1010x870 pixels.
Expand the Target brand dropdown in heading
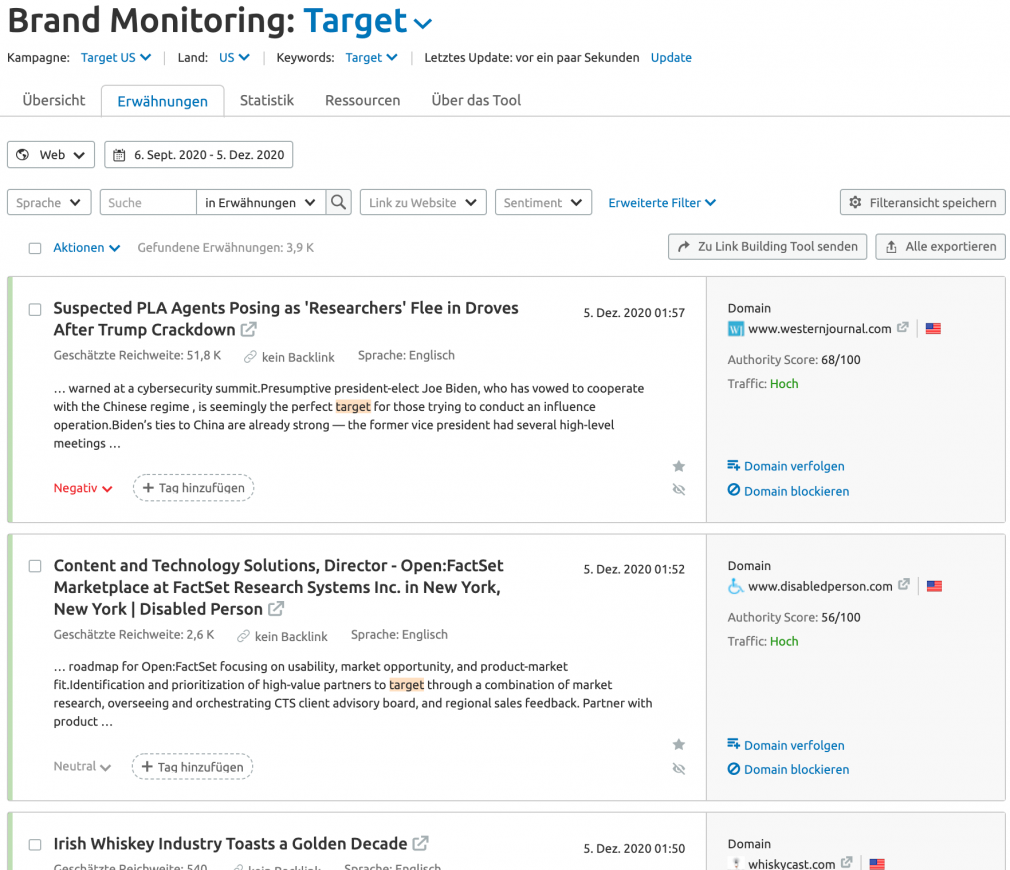[368, 21]
